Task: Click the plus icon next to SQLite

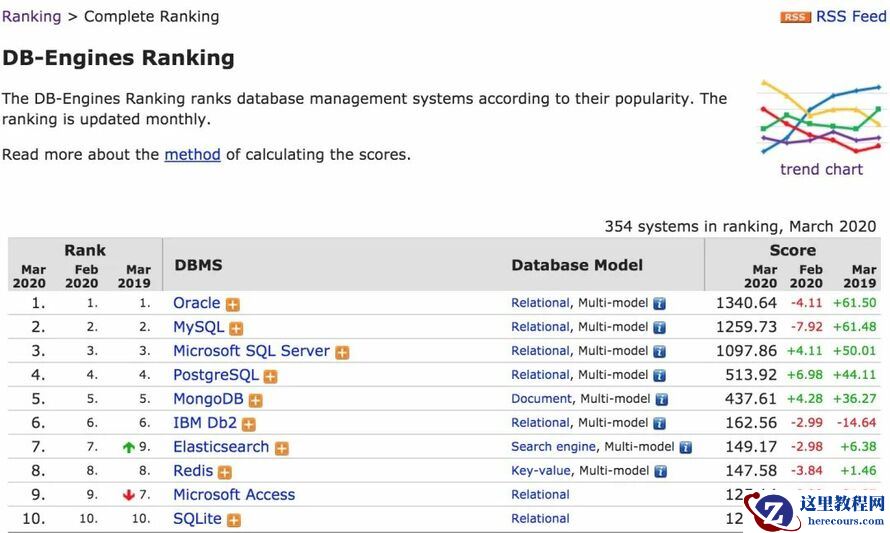Action: 233,520
